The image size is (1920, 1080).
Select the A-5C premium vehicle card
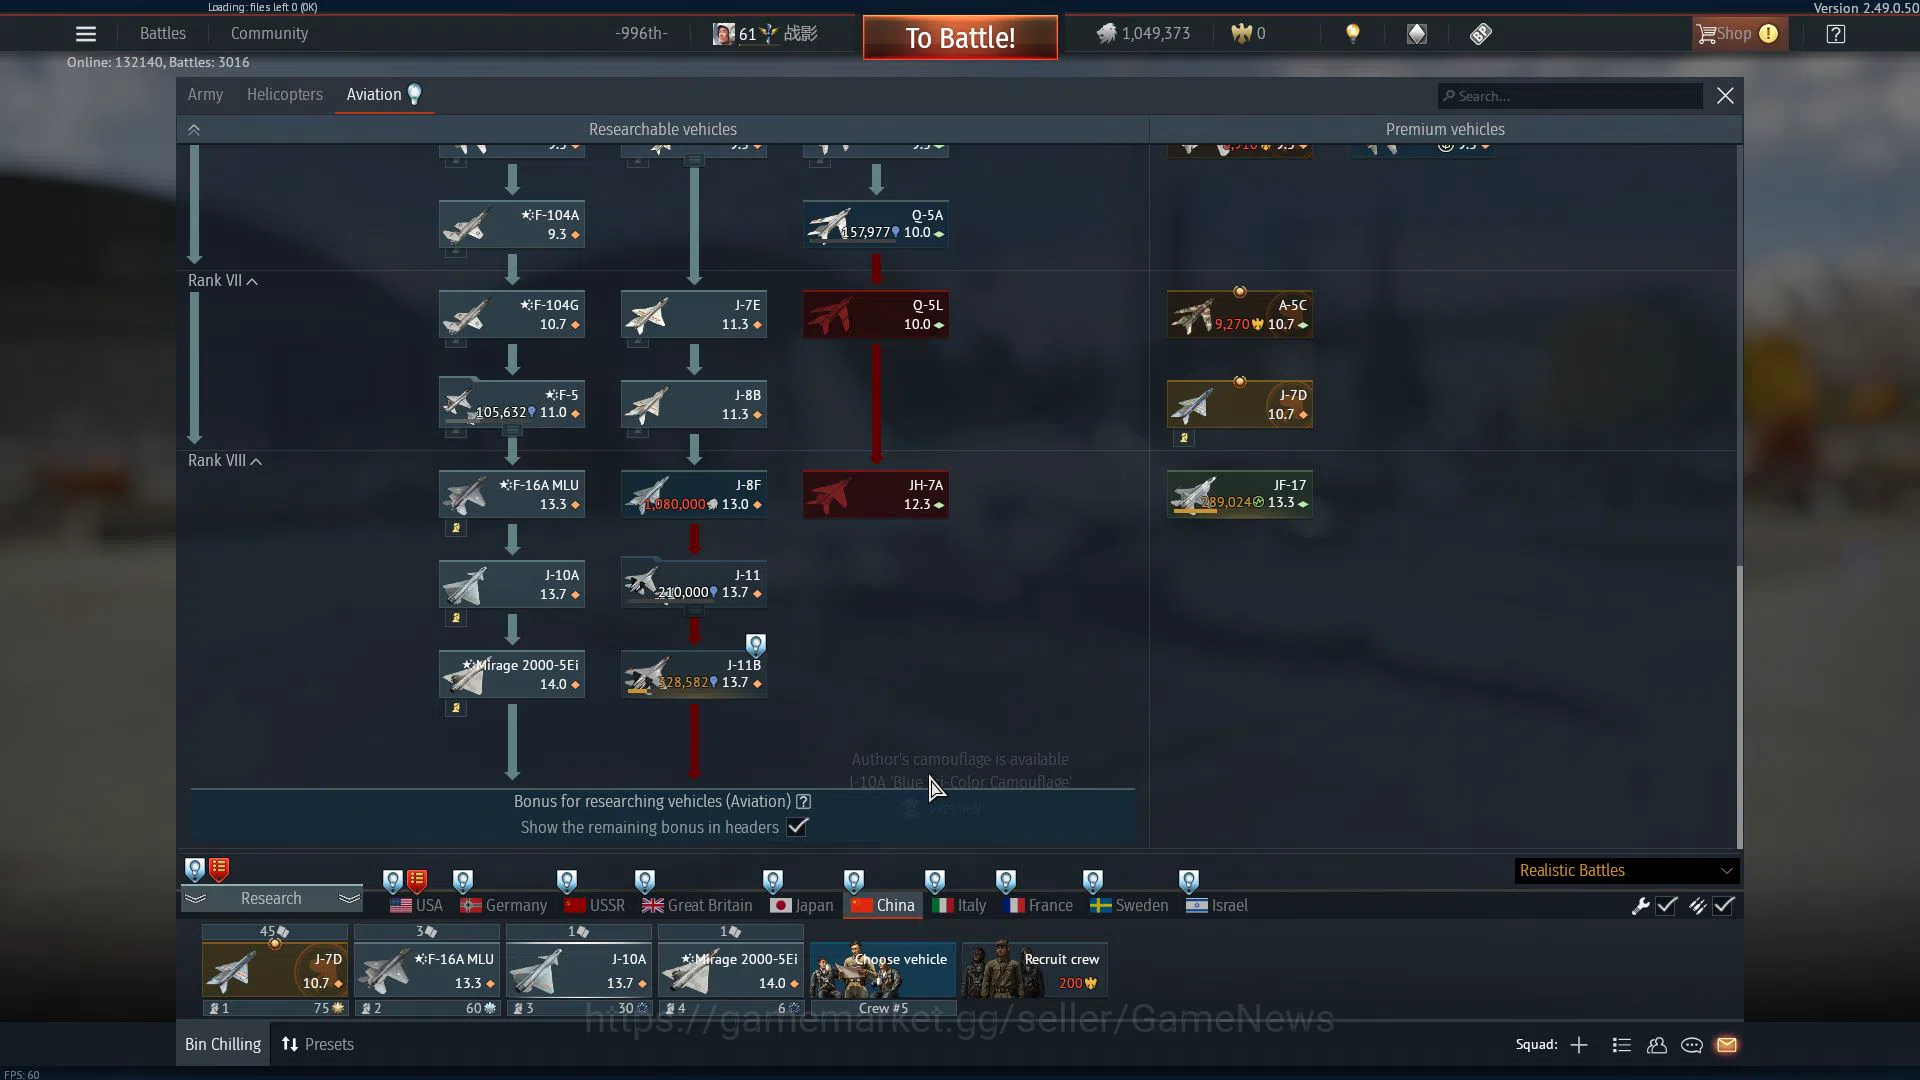1240,314
